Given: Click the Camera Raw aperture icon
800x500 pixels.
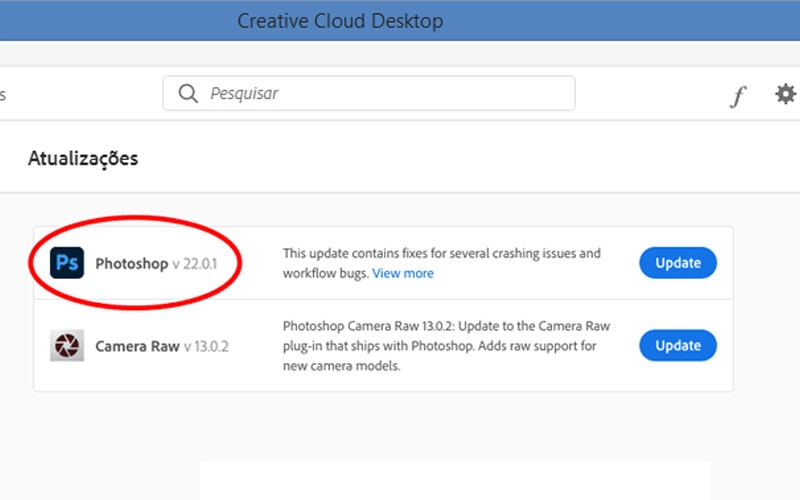Looking at the screenshot, I should 67,345.
